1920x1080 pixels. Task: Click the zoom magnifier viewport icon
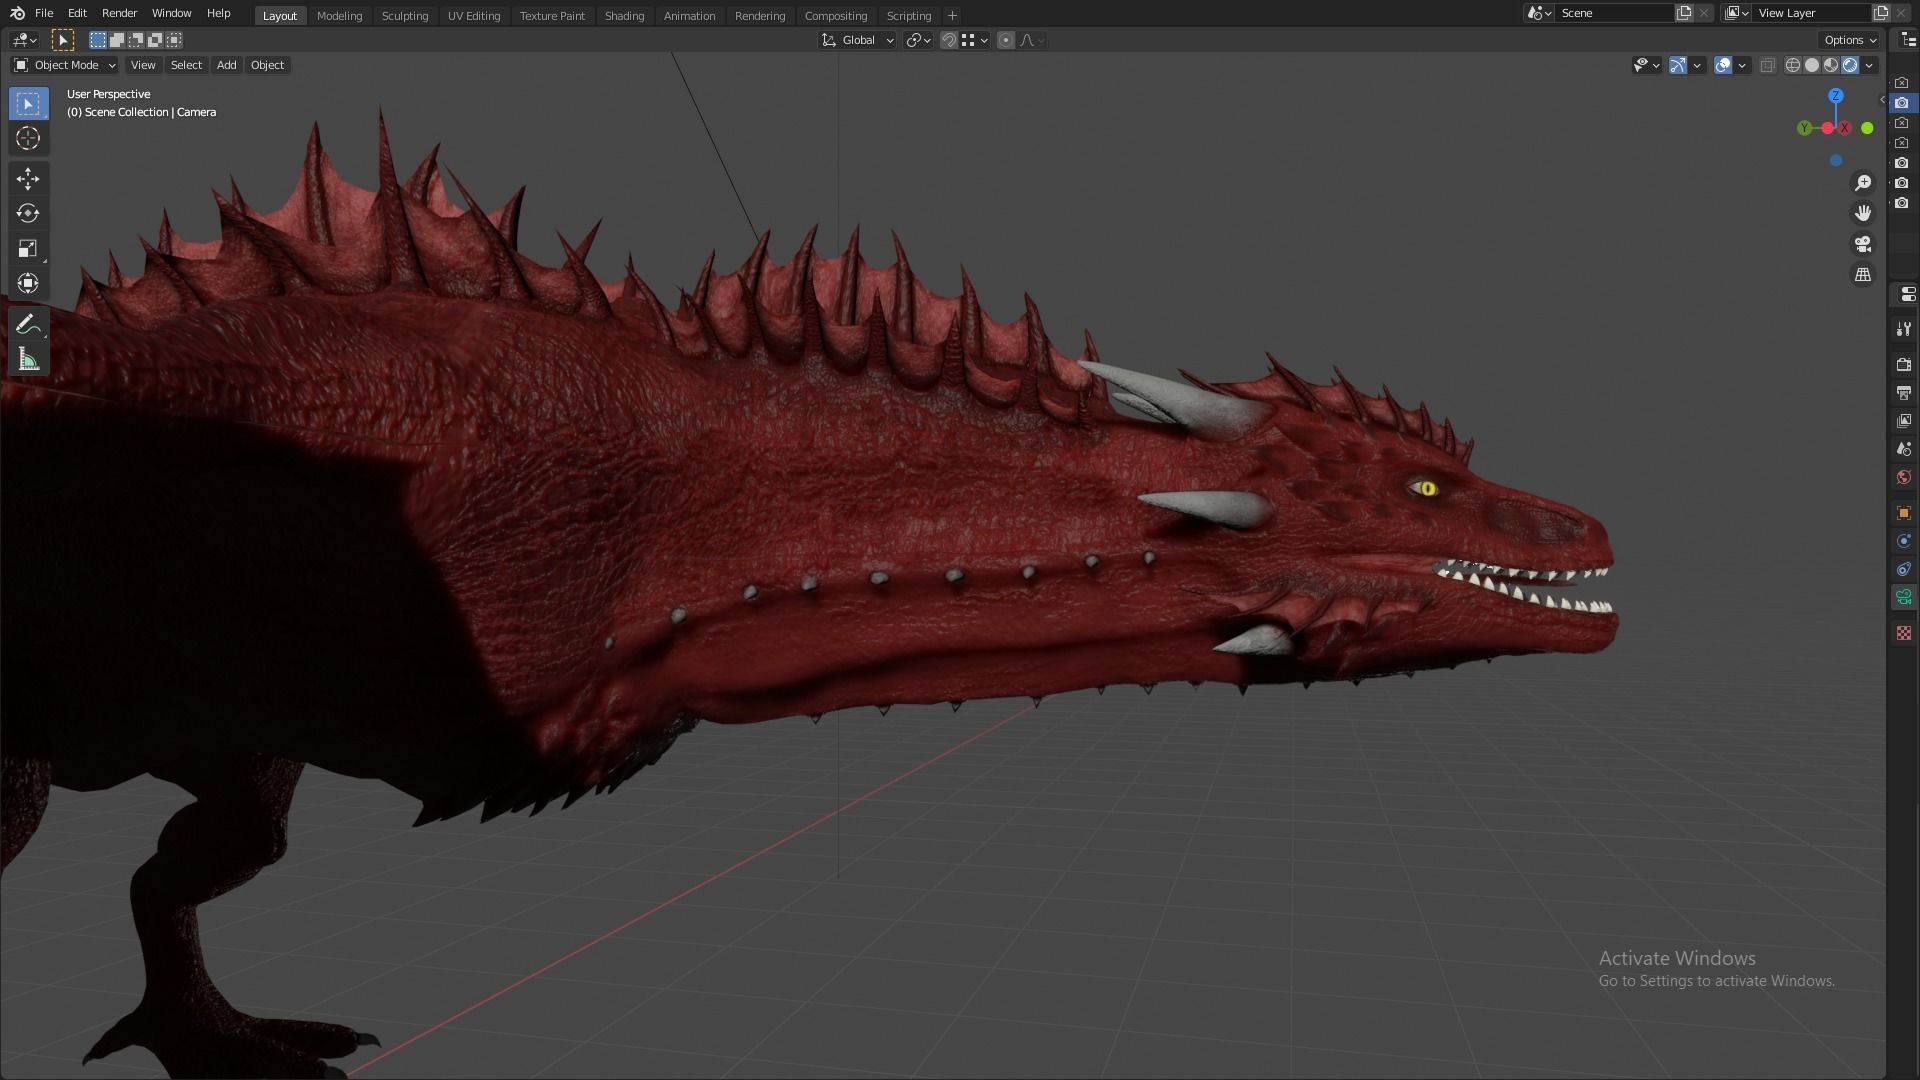[x=1863, y=183]
